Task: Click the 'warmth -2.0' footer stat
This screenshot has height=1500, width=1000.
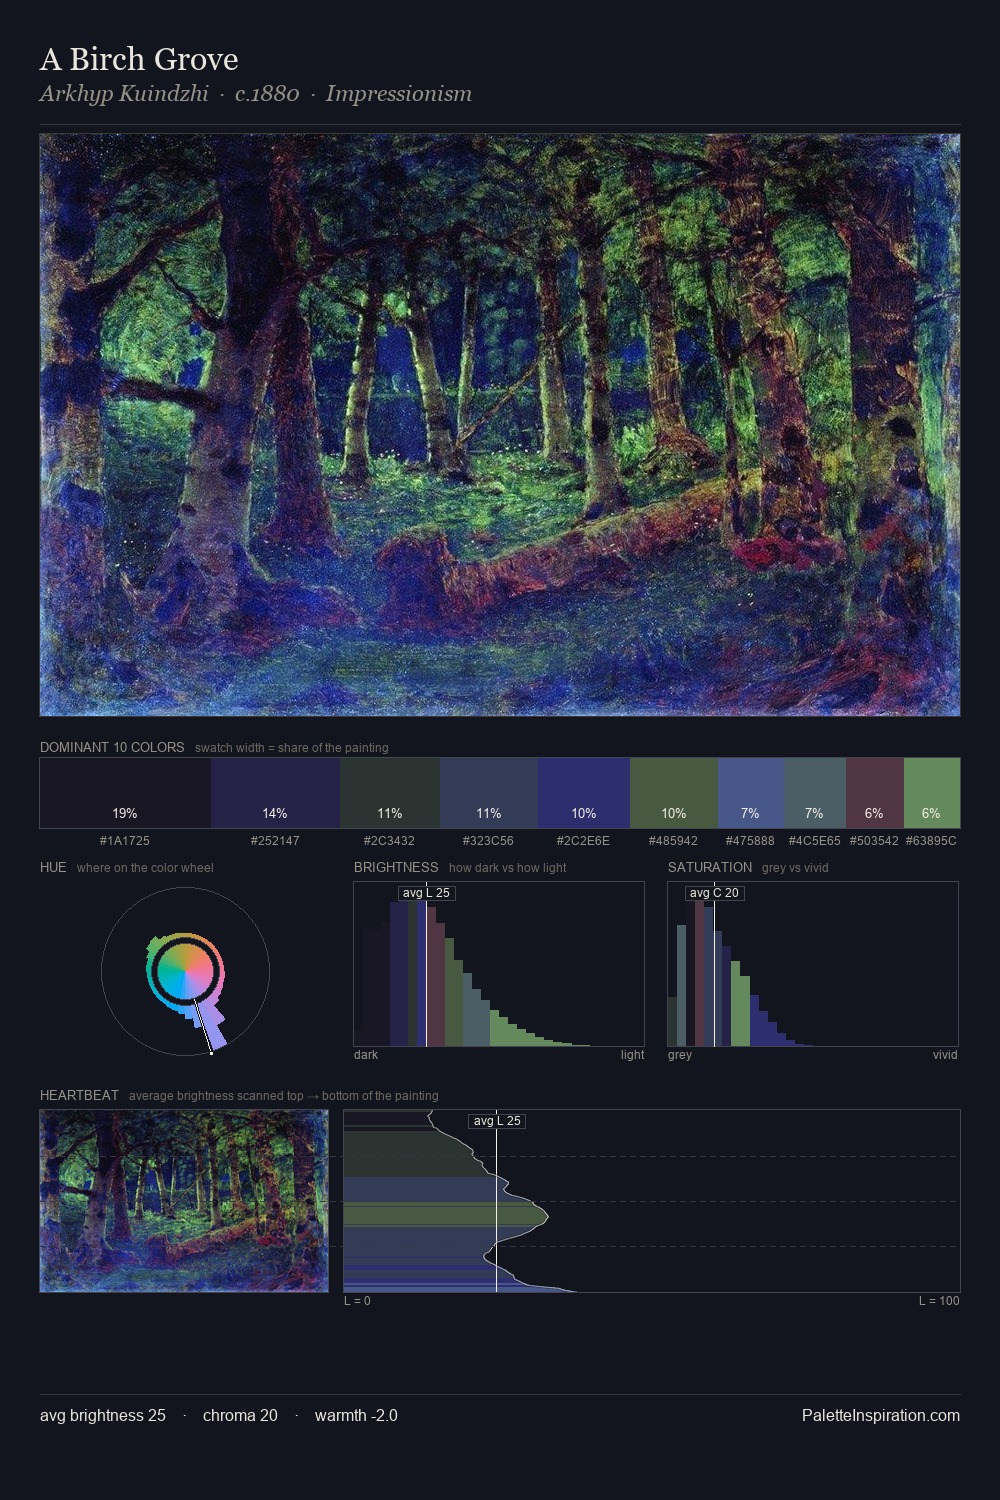Action: [356, 1415]
